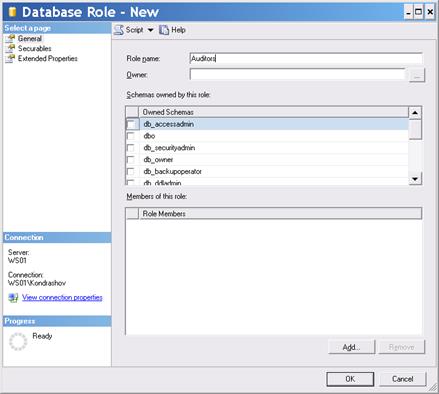This screenshot has height=394, width=439.
Task: Click the schemas list scrollbar thumb
Action: 415,129
